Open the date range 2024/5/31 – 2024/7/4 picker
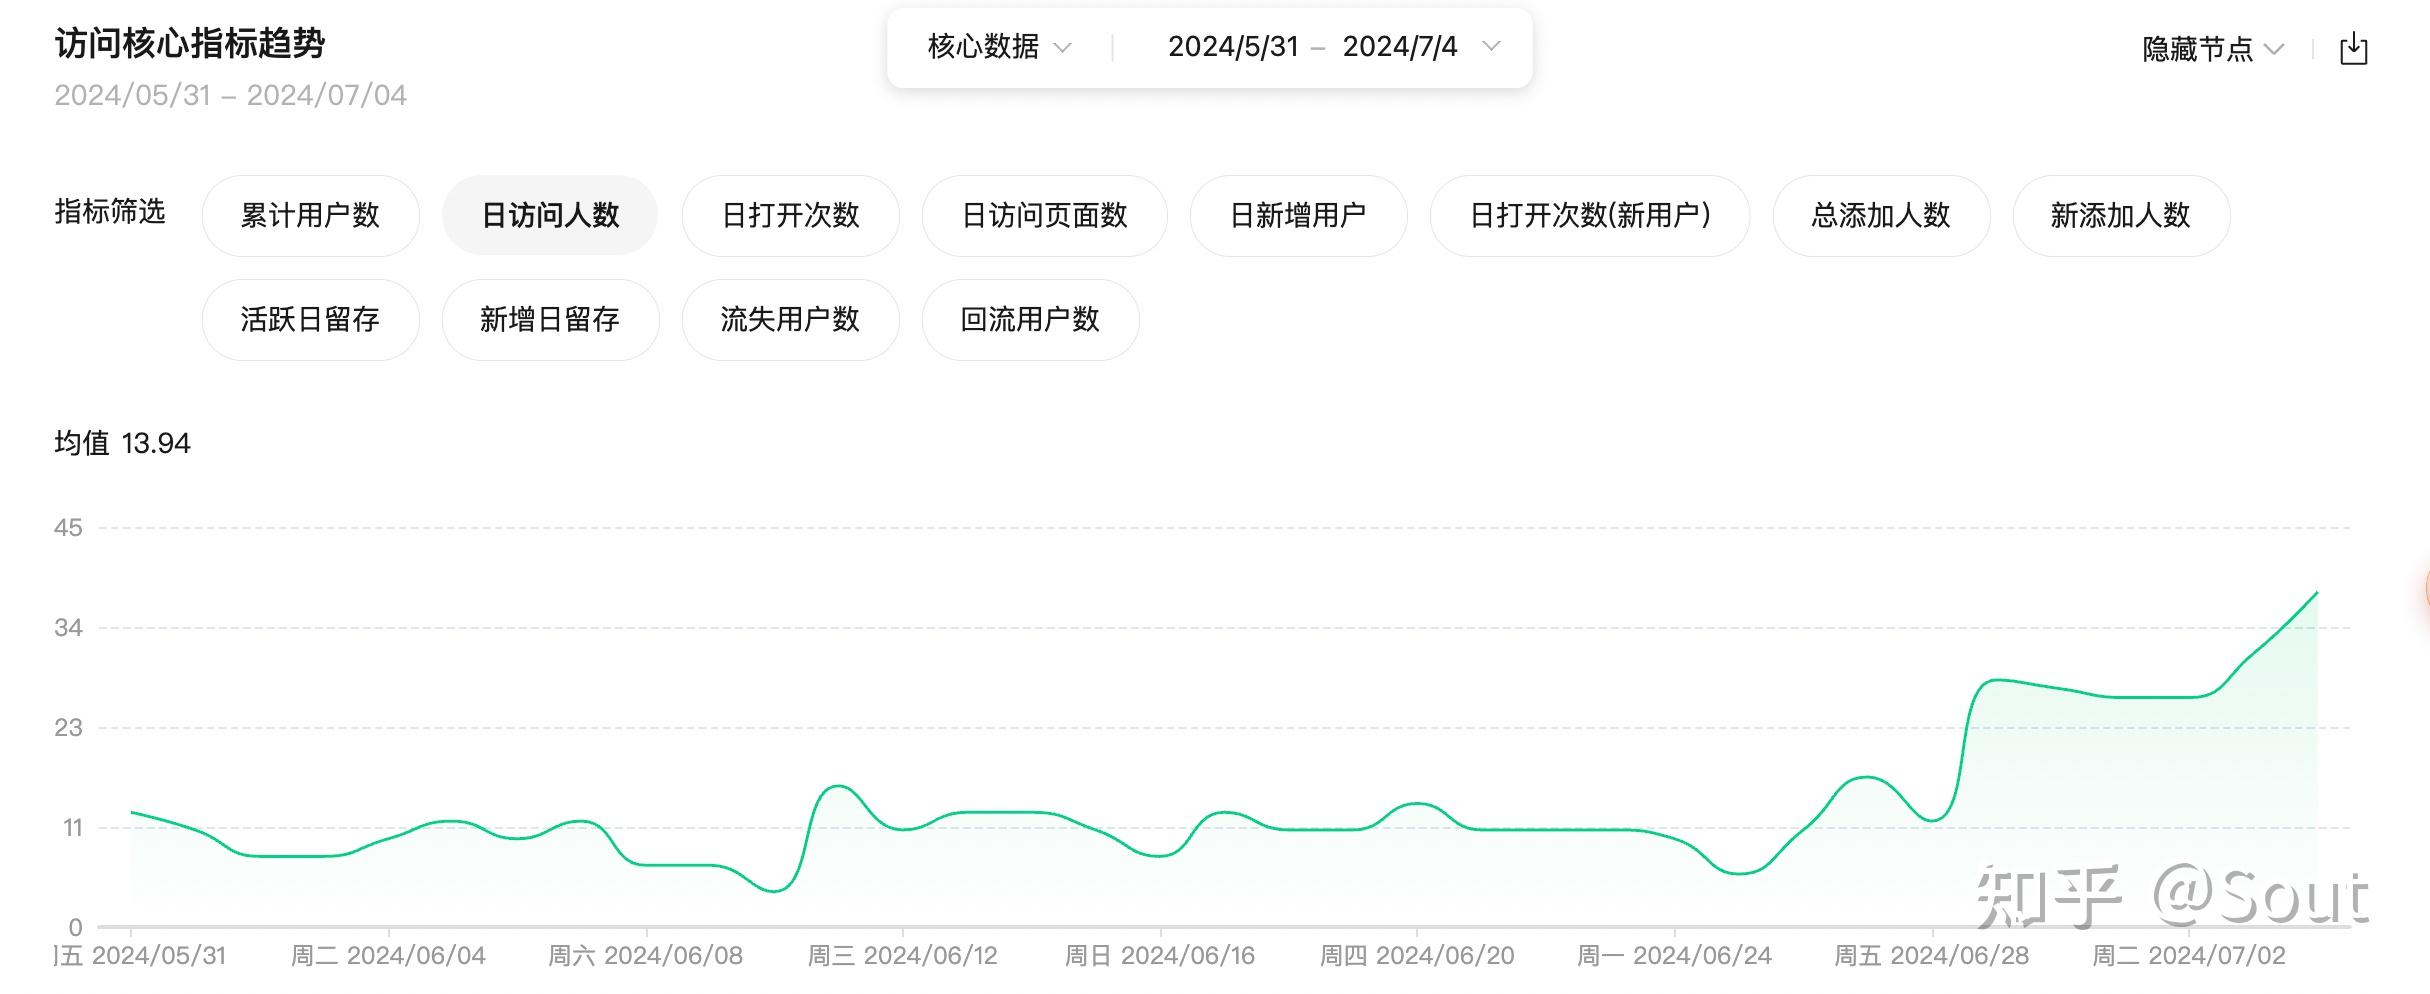 1334,47
